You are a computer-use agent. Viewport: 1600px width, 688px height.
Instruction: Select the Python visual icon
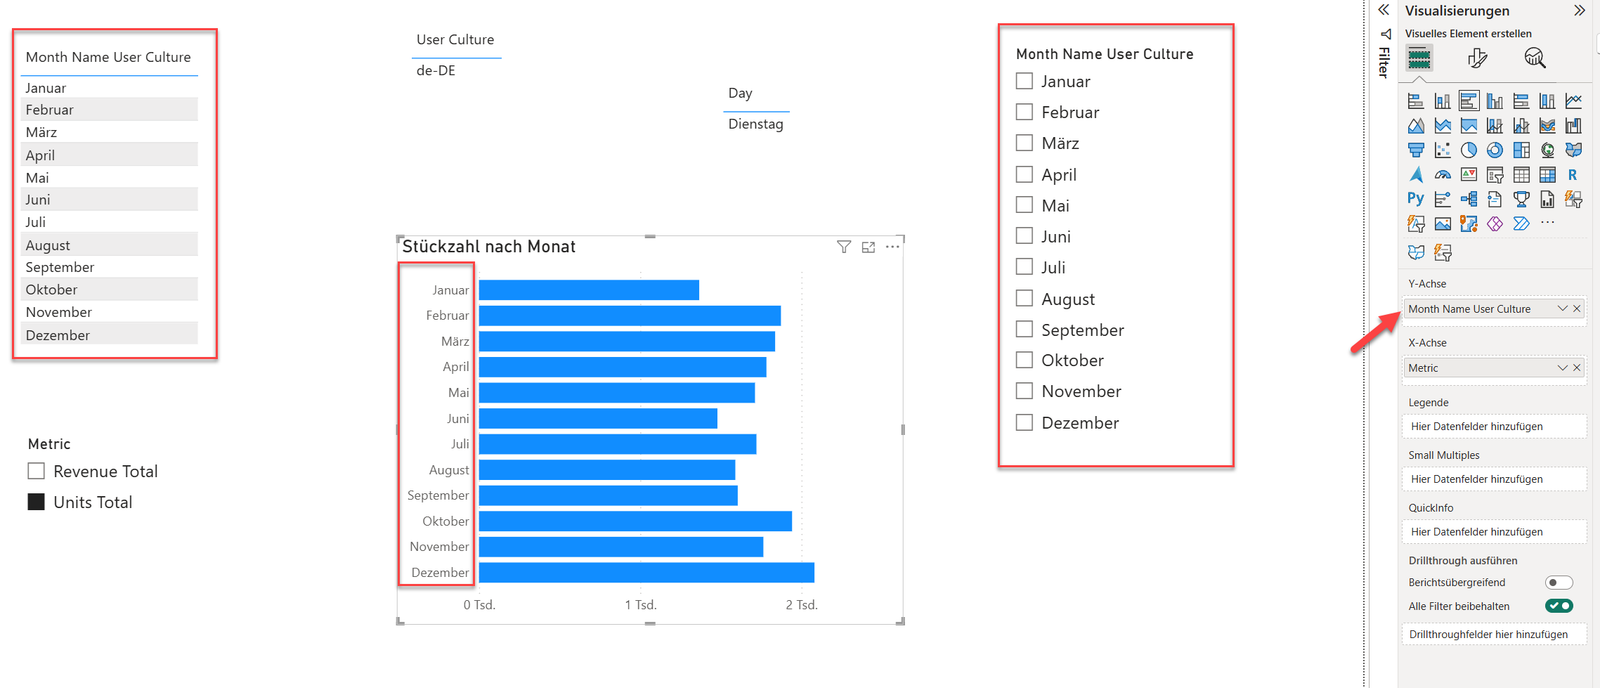point(1416,198)
